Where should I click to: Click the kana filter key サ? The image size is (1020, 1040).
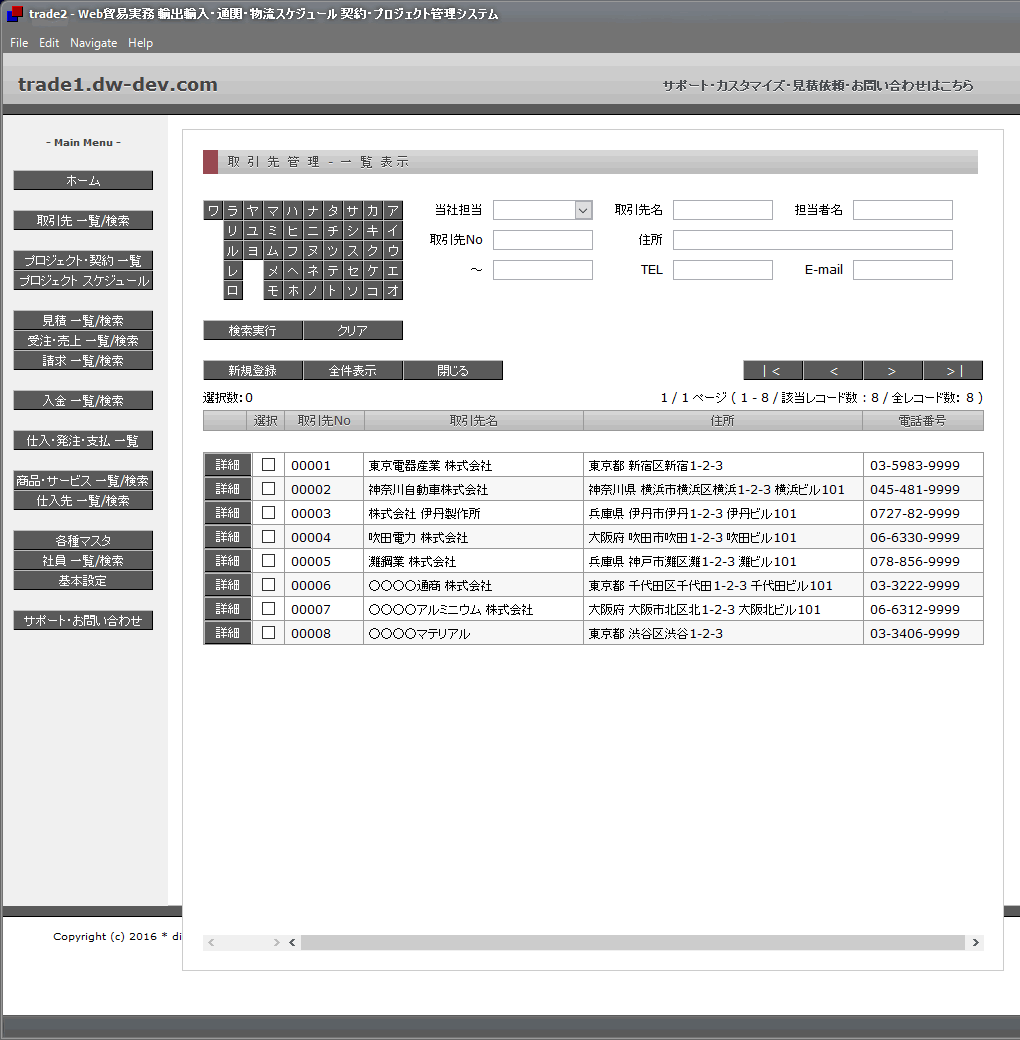coord(353,210)
